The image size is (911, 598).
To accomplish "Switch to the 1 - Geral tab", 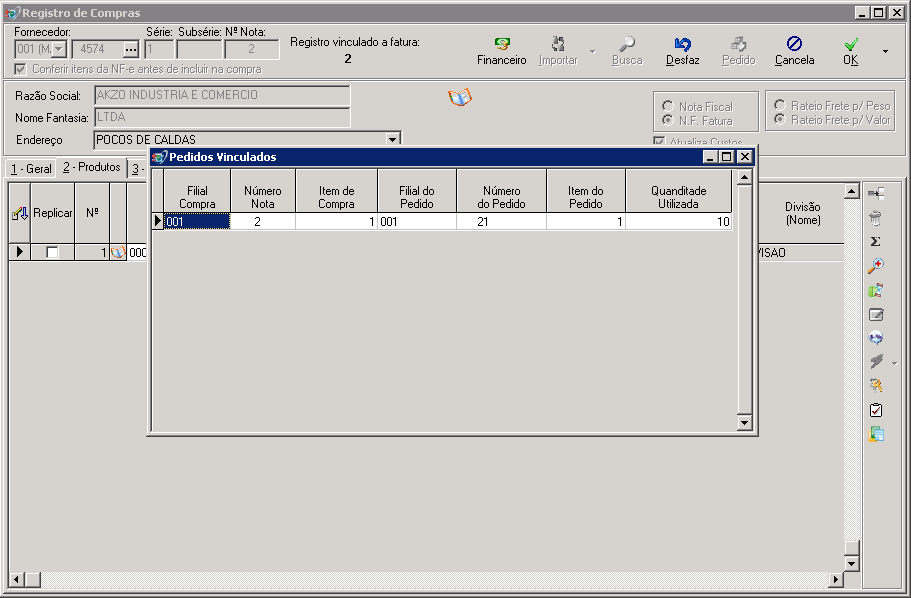I will point(31,169).
